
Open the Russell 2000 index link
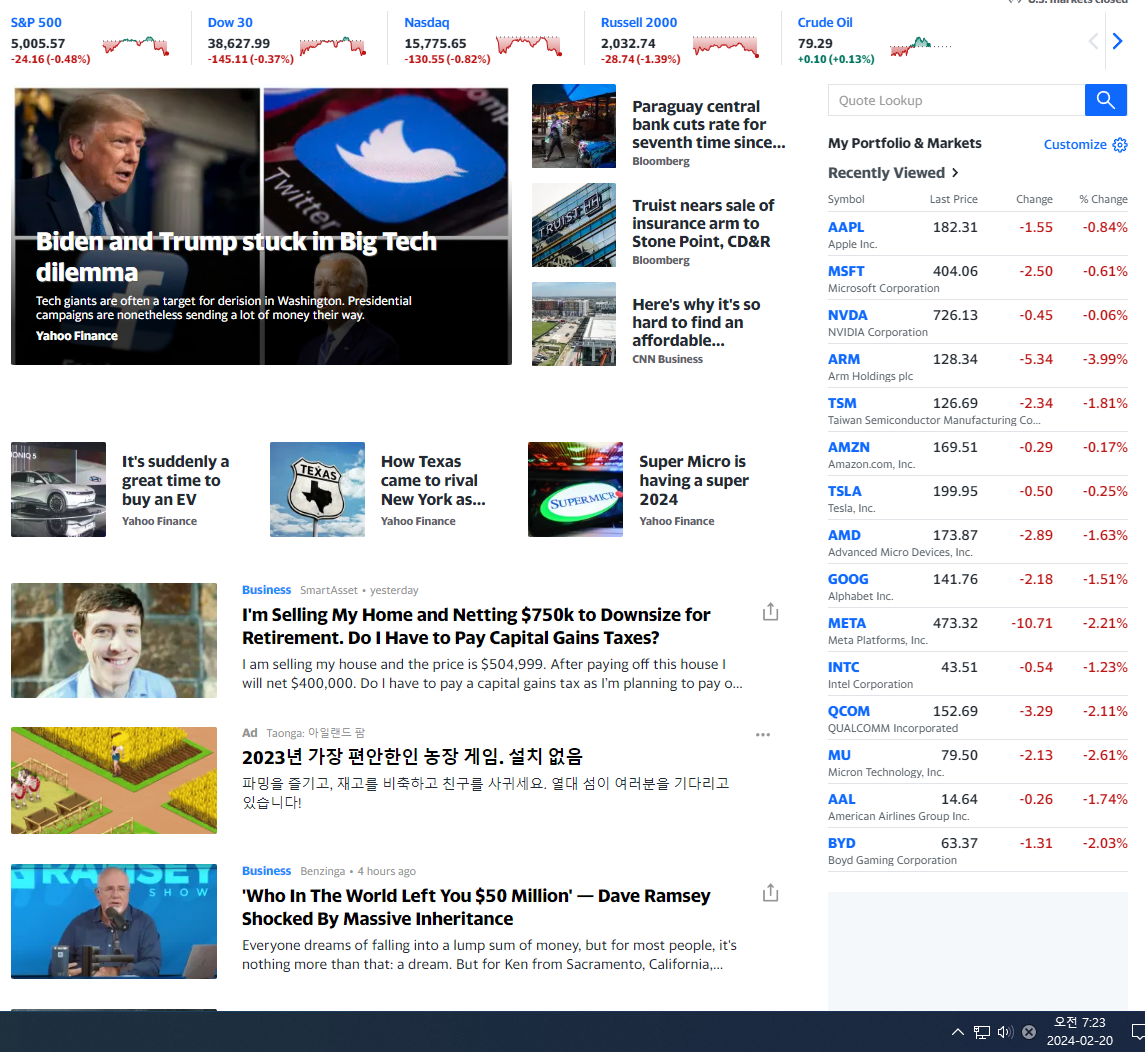tap(639, 23)
